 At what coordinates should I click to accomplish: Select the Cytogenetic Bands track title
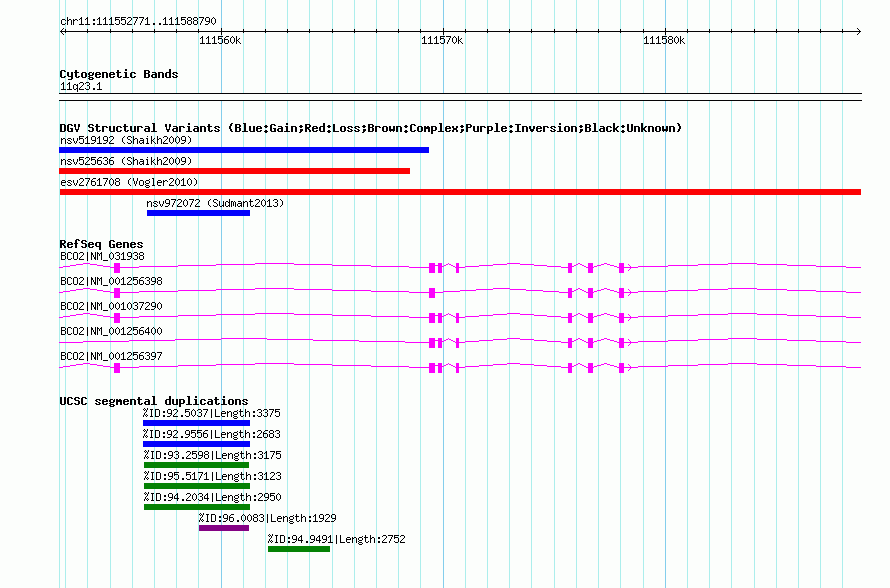[x=119, y=74]
